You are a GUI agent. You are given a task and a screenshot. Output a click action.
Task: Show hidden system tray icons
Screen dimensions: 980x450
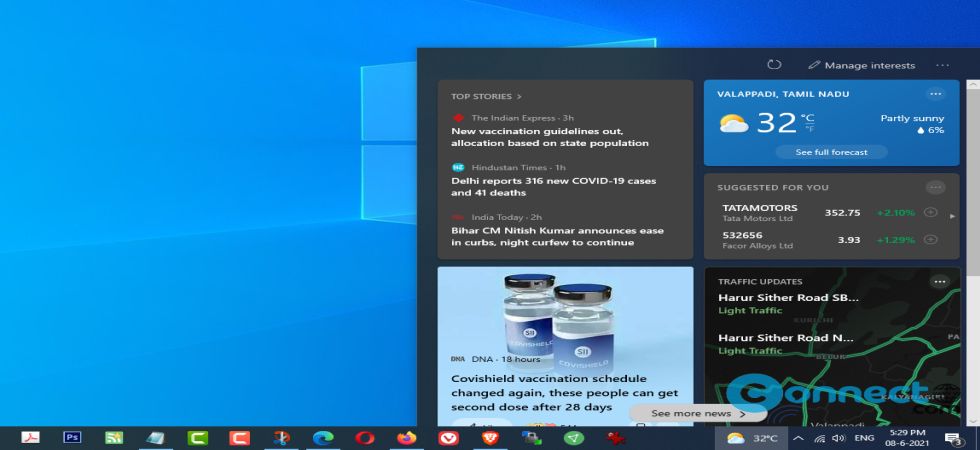point(798,438)
